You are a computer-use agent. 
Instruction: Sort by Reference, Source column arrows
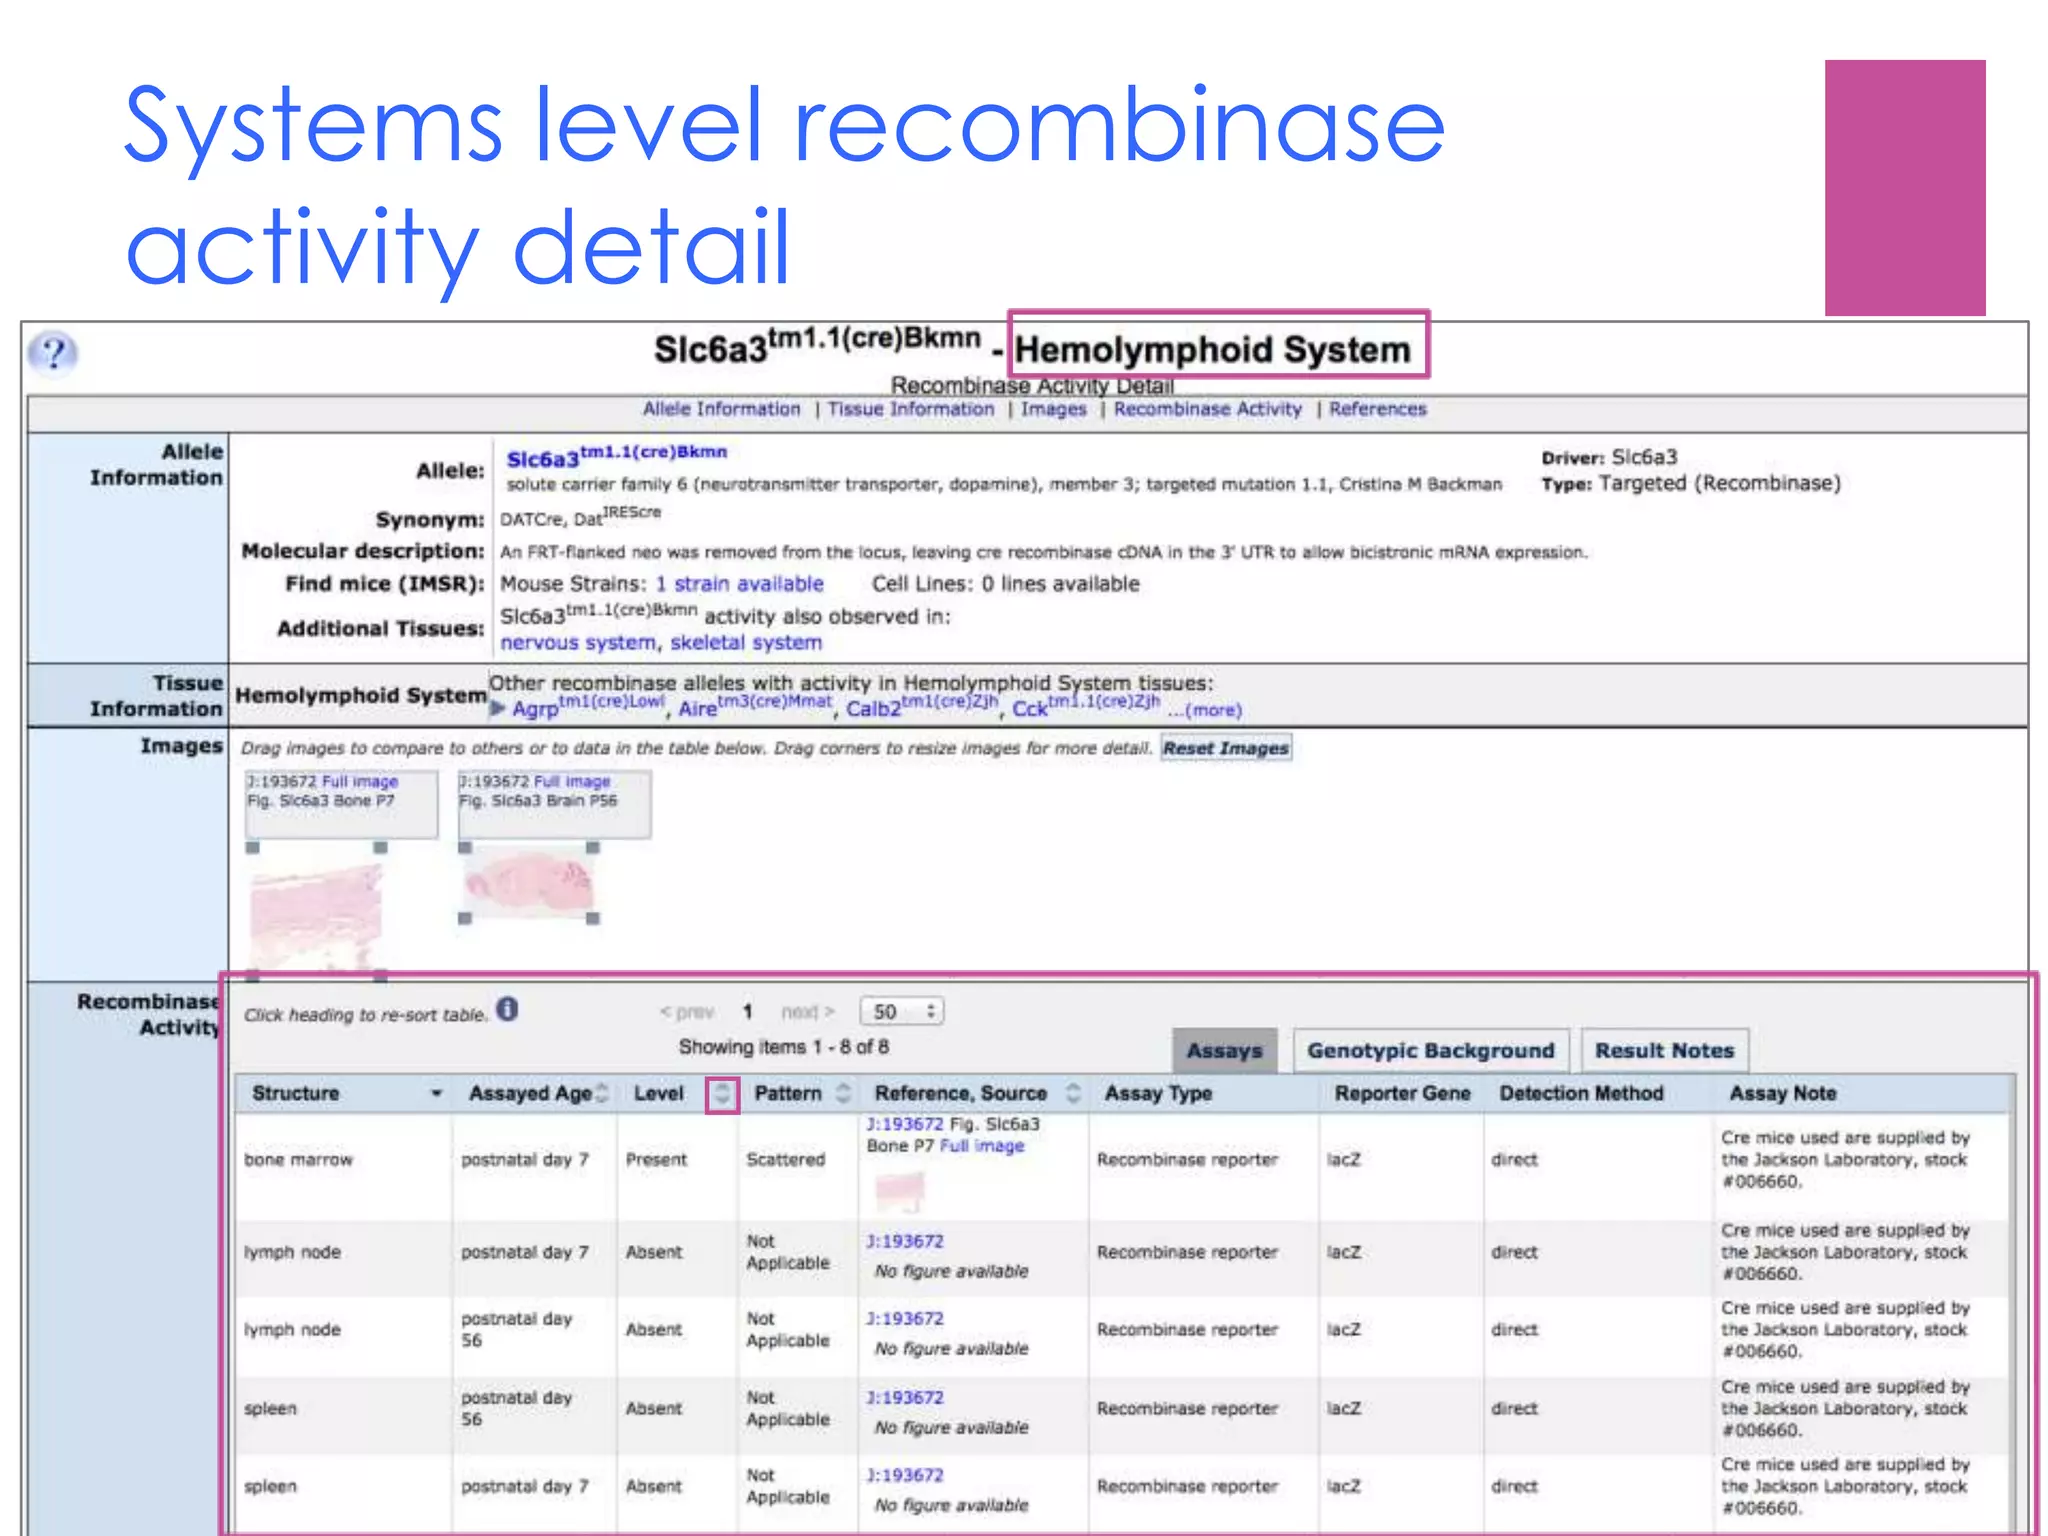pyautogui.click(x=1073, y=1094)
